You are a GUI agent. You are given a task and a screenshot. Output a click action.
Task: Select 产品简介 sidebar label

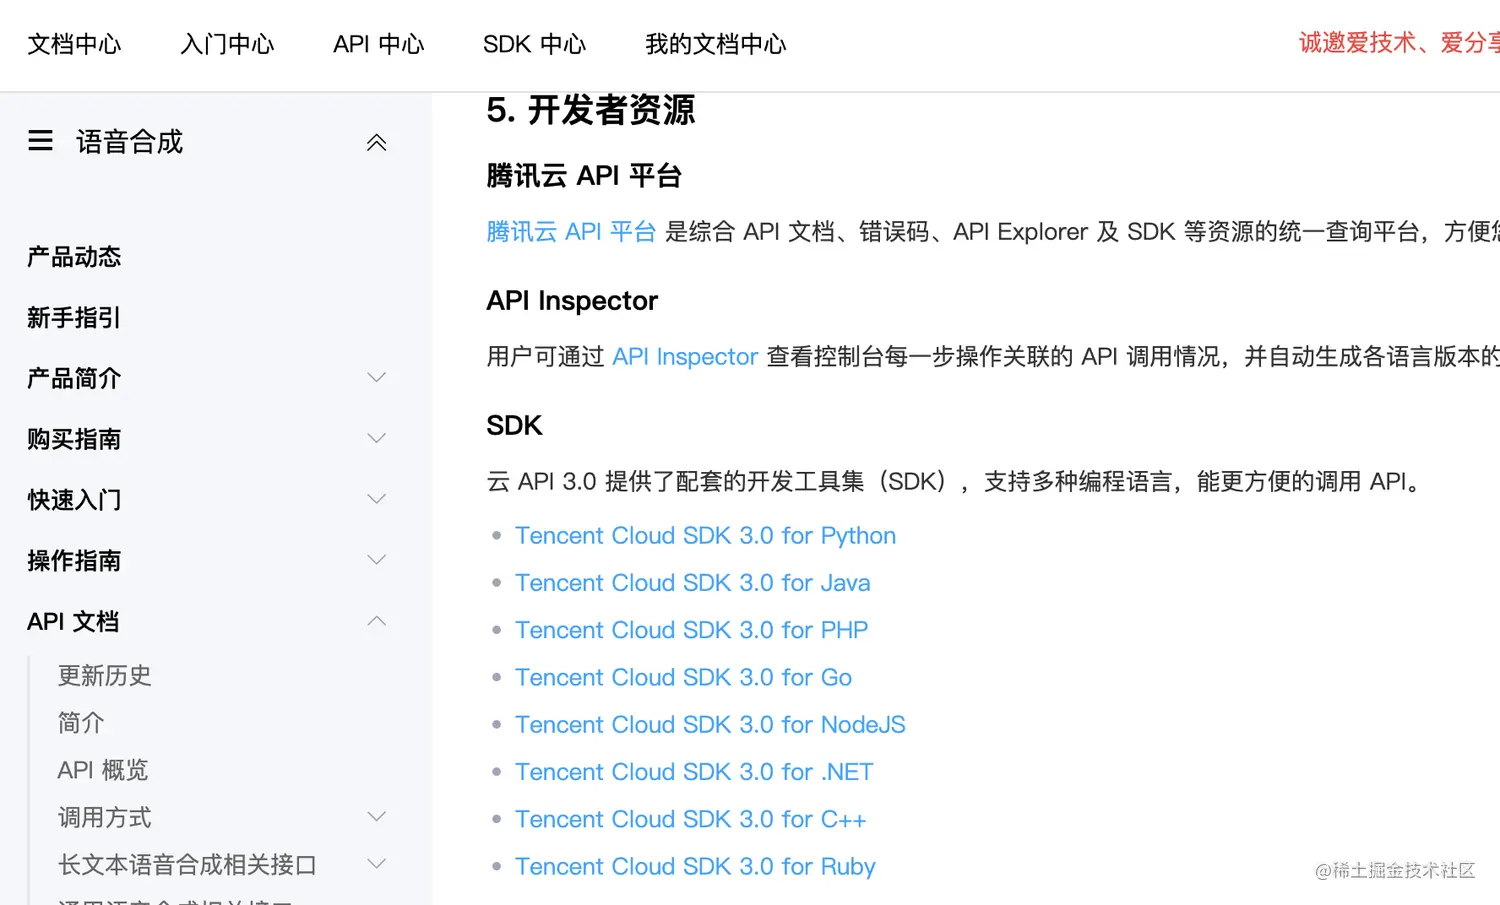coord(74,379)
